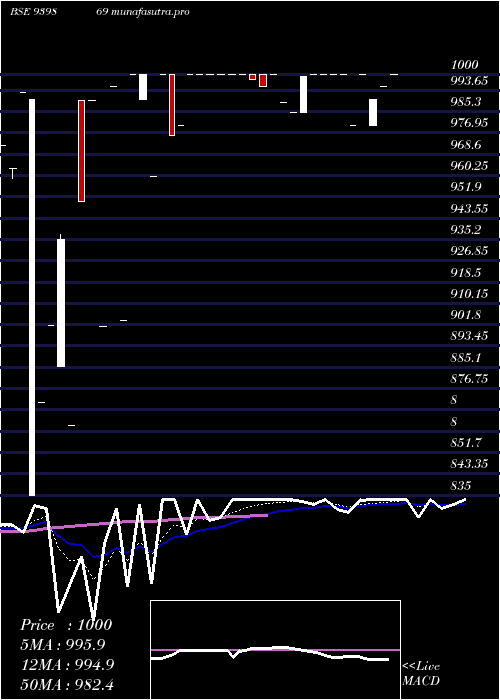The image size is (500, 700).
Task: Click the 910.15 price axis label
Action: coord(469,294)
